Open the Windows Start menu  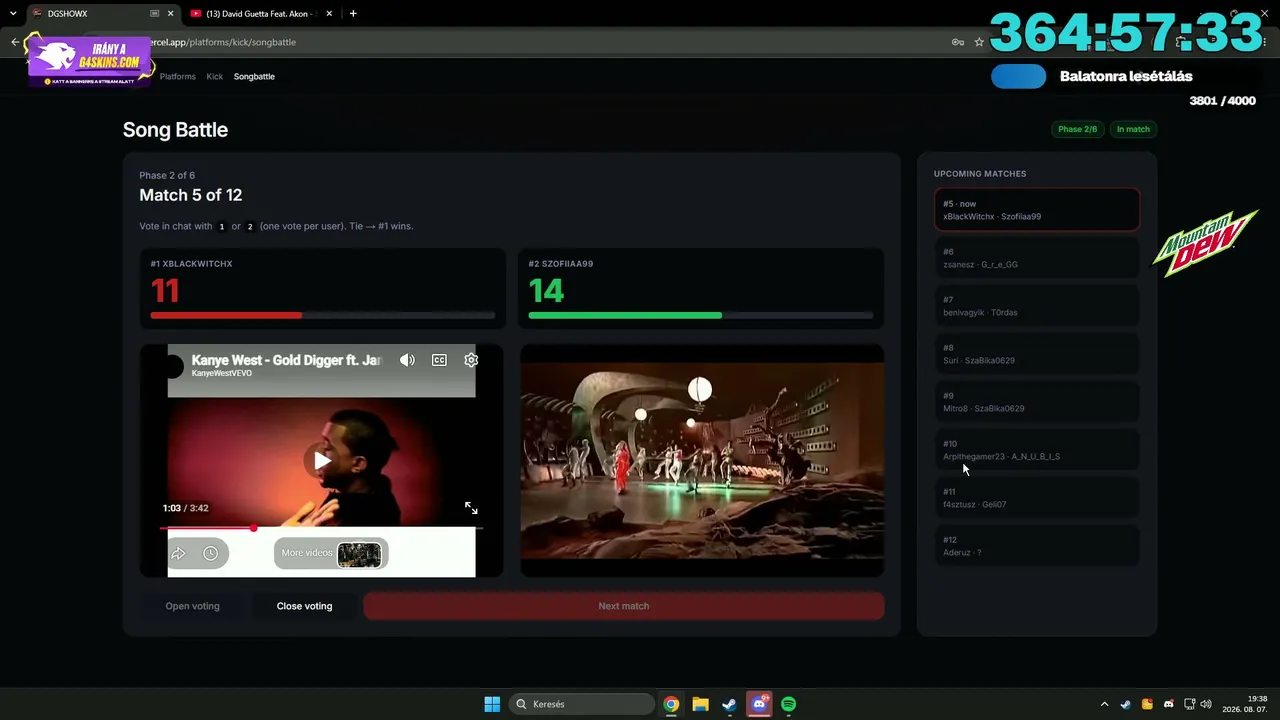point(492,704)
